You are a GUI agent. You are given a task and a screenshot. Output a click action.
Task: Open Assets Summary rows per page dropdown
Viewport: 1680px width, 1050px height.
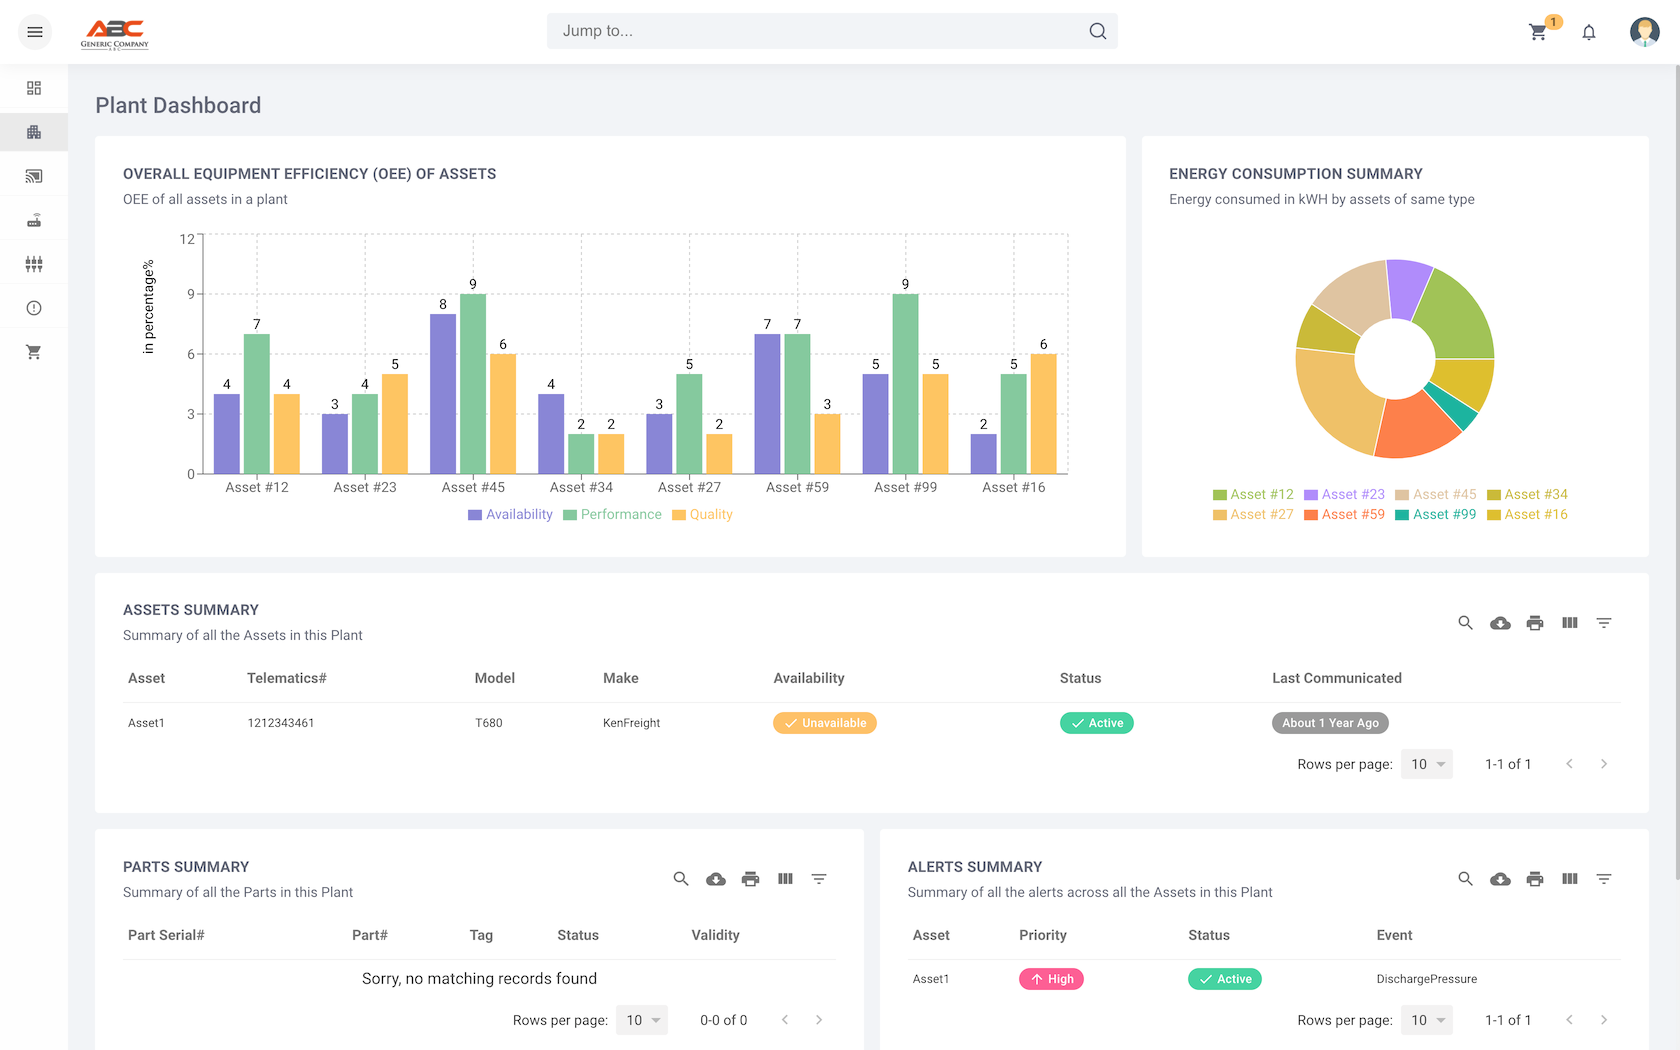point(1427,764)
